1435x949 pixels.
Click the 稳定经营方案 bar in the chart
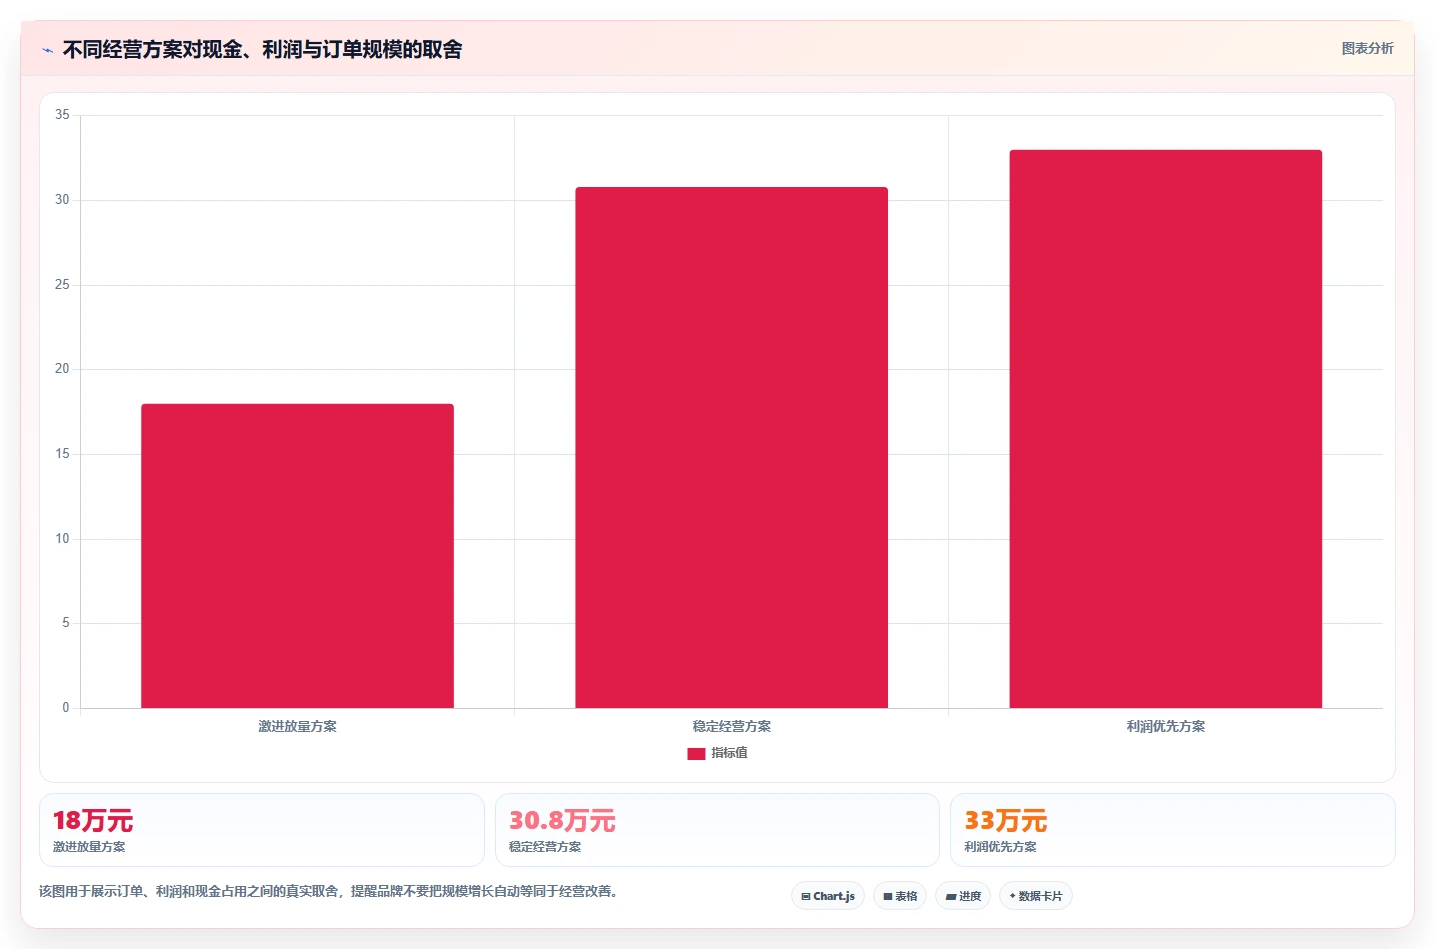(x=731, y=447)
